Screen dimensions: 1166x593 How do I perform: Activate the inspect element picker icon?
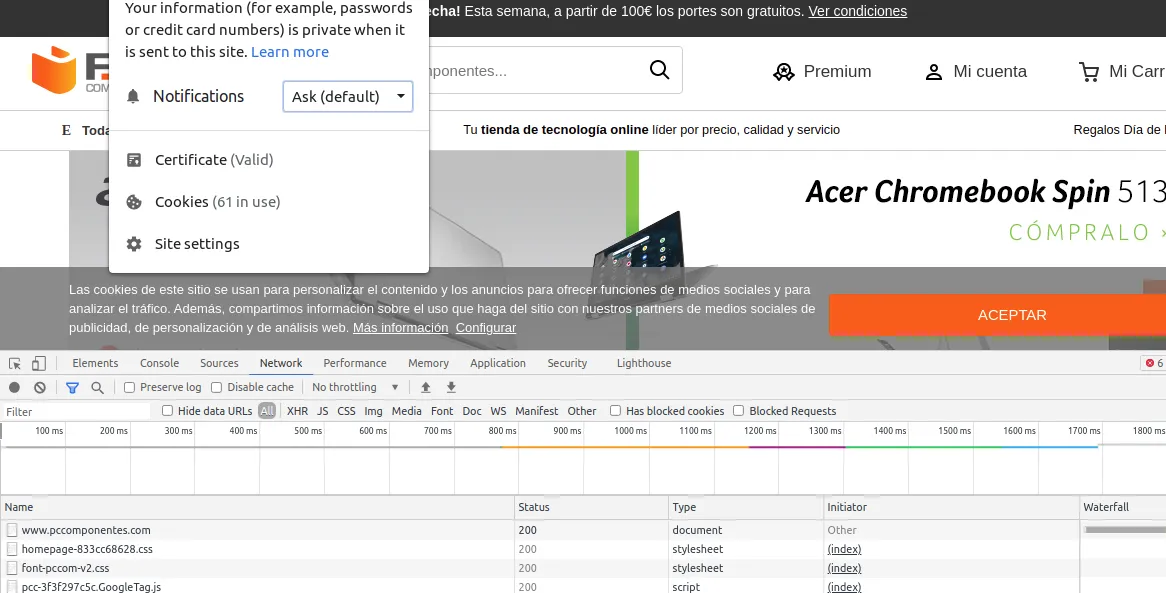point(15,363)
